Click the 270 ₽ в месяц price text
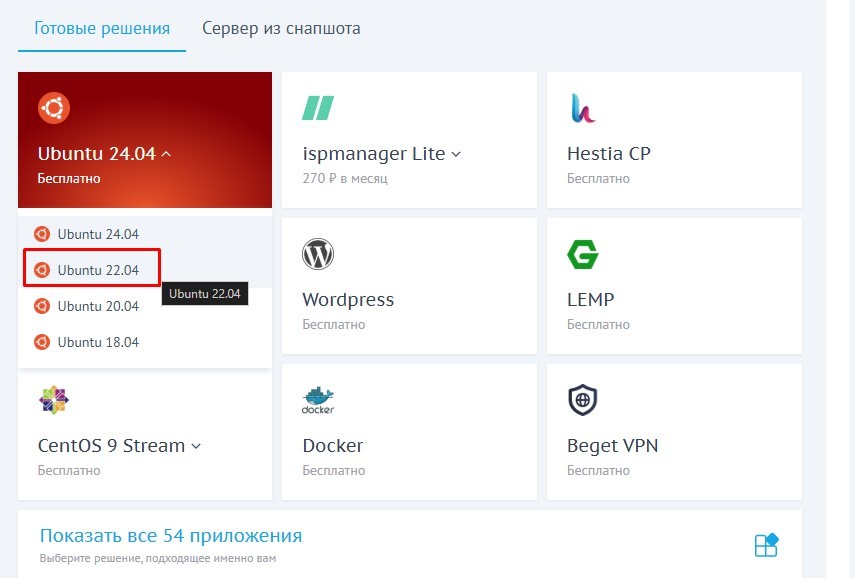This screenshot has height=578, width=855. (345, 178)
